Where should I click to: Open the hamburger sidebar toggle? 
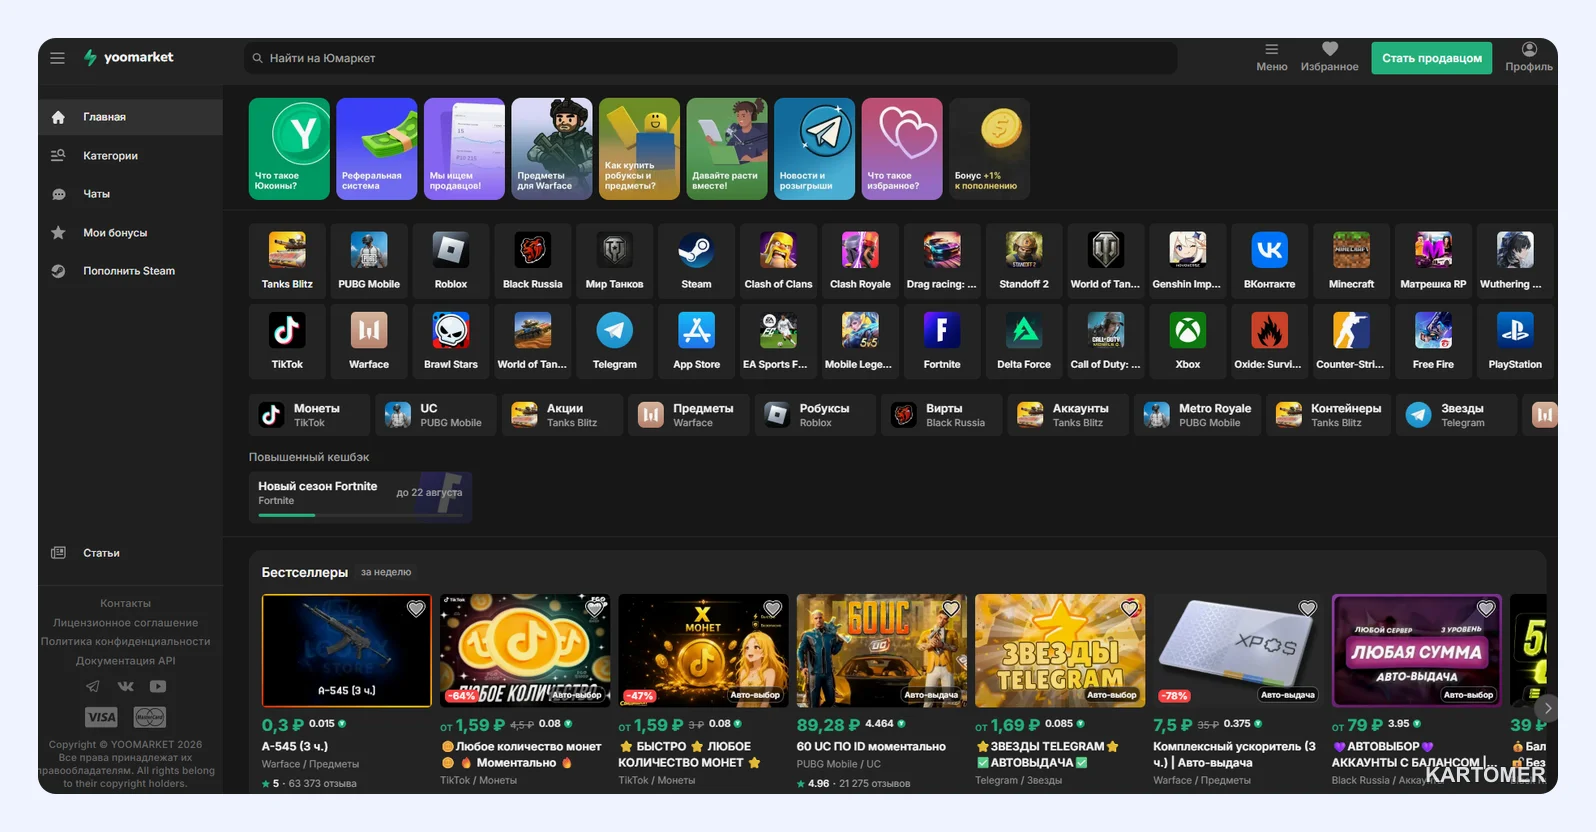pos(58,58)
